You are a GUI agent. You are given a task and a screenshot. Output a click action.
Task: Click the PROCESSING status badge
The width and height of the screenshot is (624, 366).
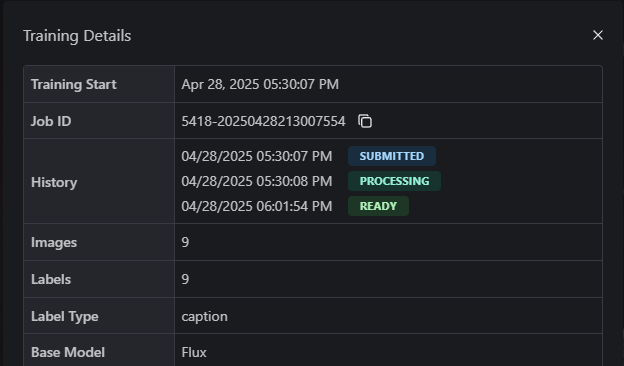[x=394, y=181]
